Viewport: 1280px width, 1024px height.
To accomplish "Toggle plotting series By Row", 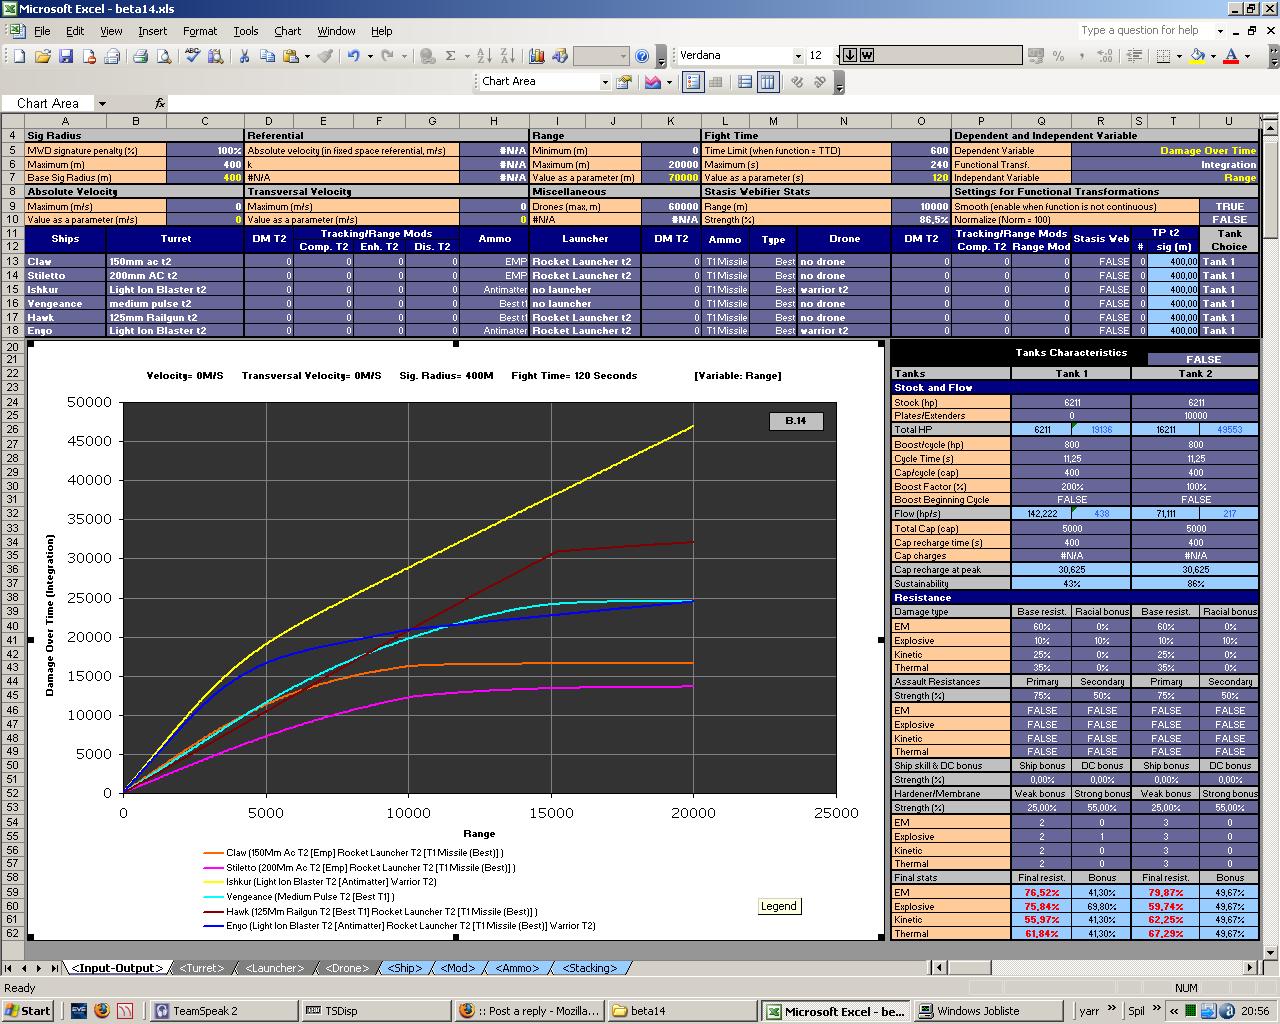I will click(x=745, y=82).
